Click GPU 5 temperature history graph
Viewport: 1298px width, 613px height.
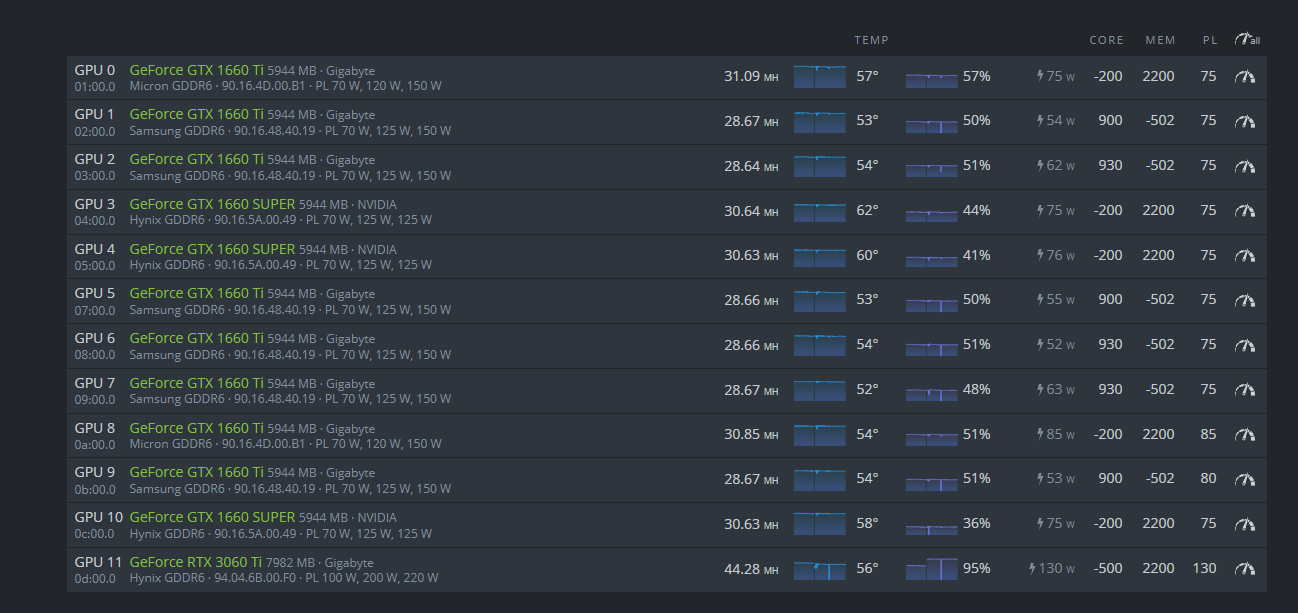coord(819,300)
